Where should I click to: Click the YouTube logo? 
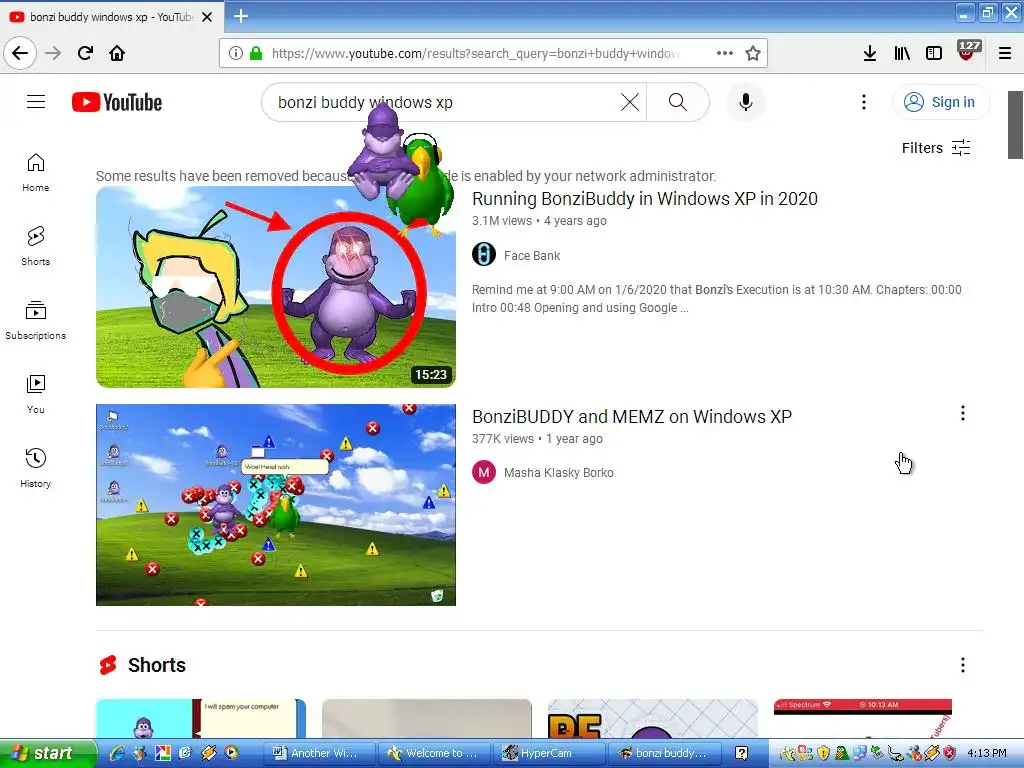tap(117, 103)
